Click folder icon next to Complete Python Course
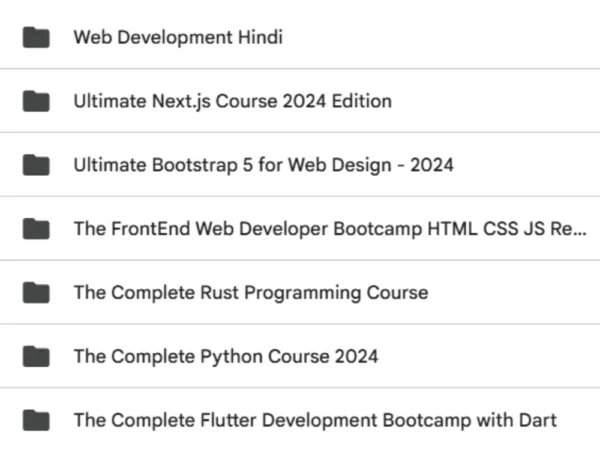The height and width of the screenshot is (450, 600). pos(36,356)
